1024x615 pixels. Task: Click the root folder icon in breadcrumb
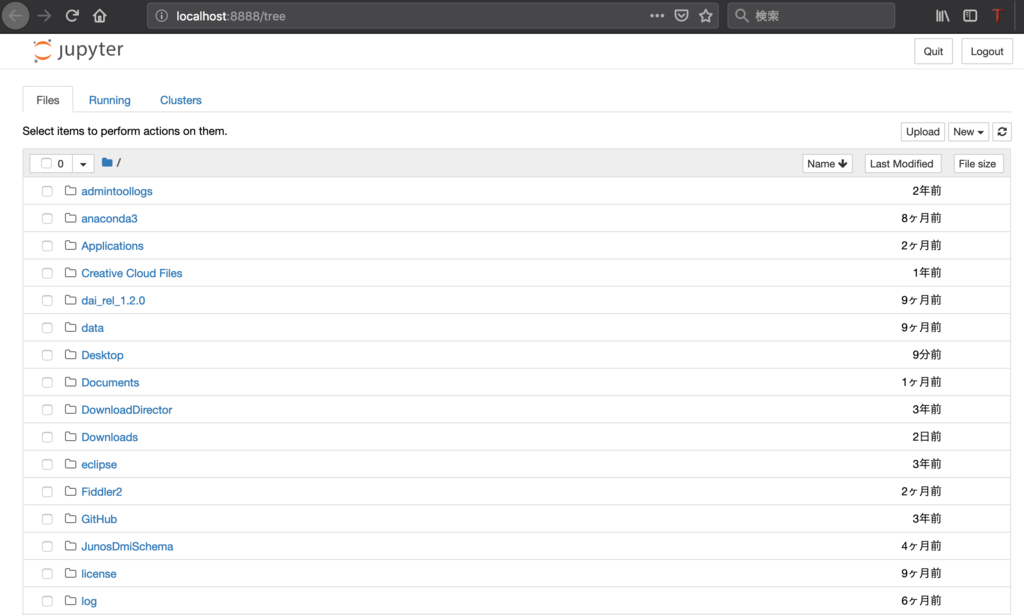107,162
